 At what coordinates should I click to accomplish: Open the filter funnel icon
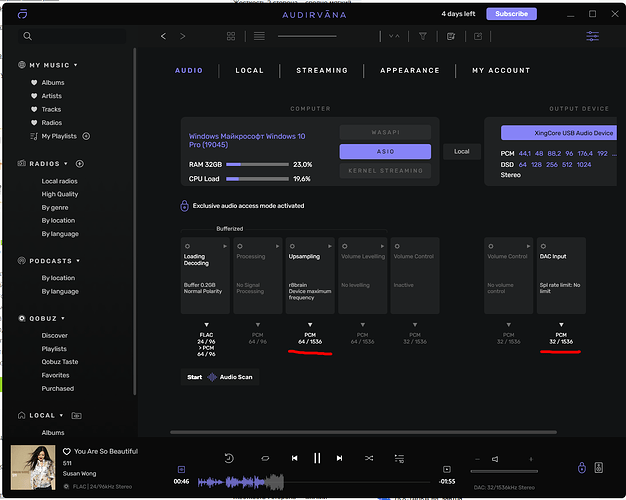[x=422, y=36]
